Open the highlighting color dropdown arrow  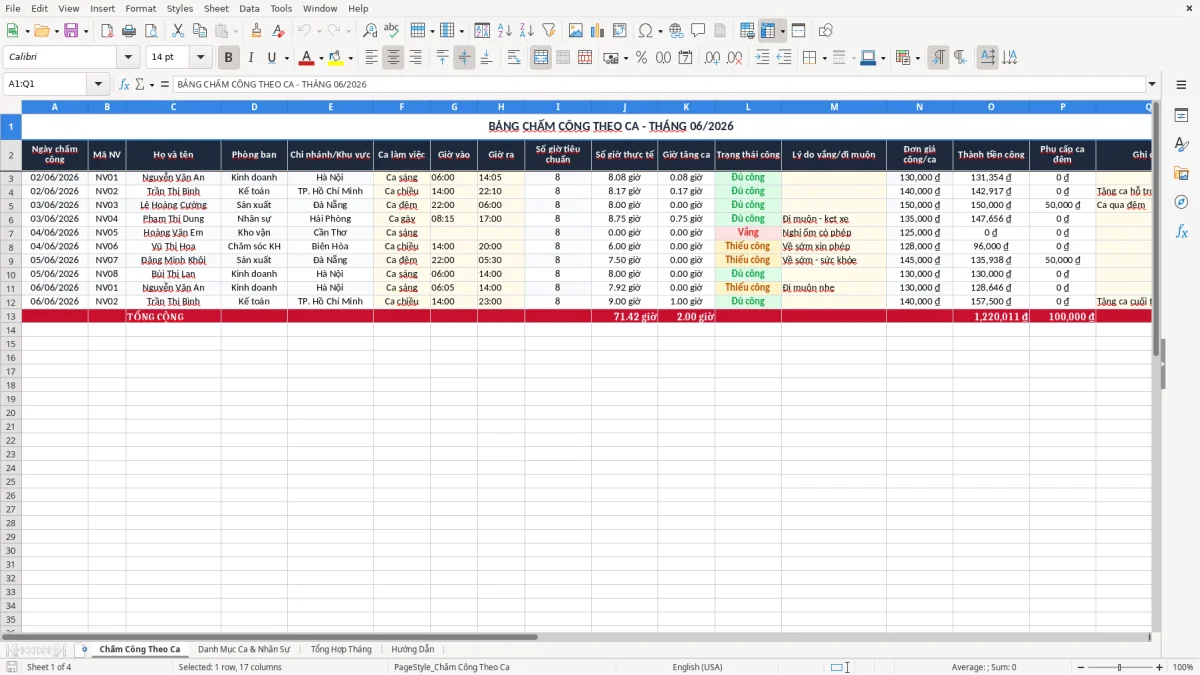350,58
